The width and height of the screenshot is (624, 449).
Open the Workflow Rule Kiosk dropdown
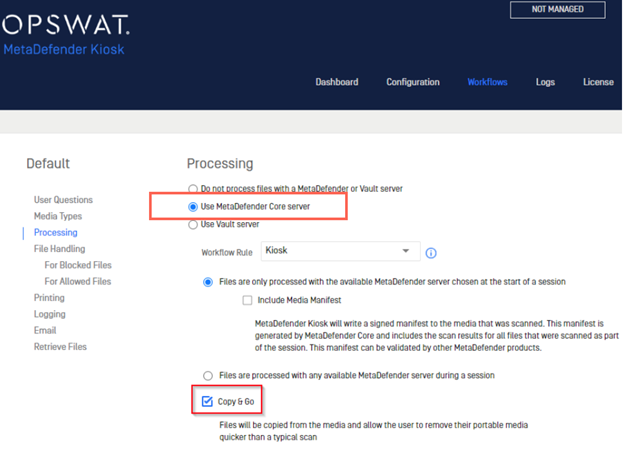[x=341, y=251]
